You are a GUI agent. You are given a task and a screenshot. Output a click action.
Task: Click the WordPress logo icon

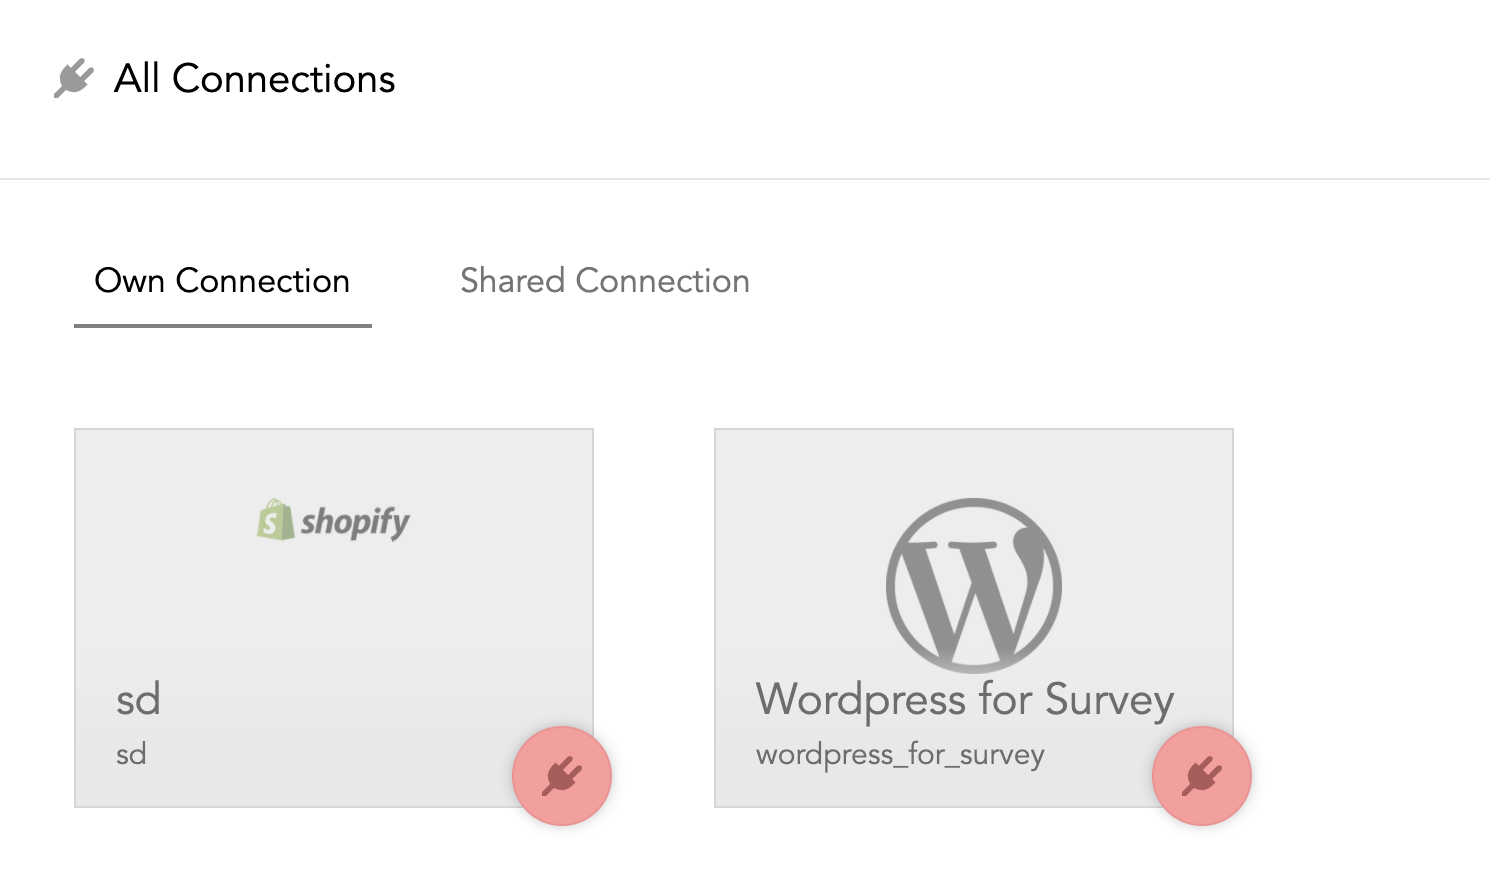coord(973,585)
